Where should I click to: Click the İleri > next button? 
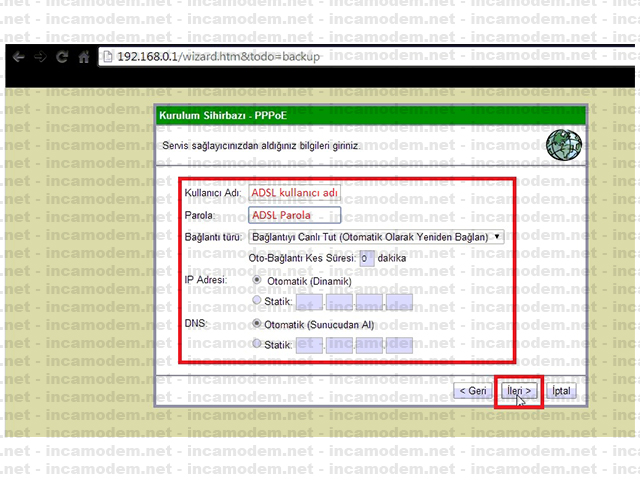(519, 391)
